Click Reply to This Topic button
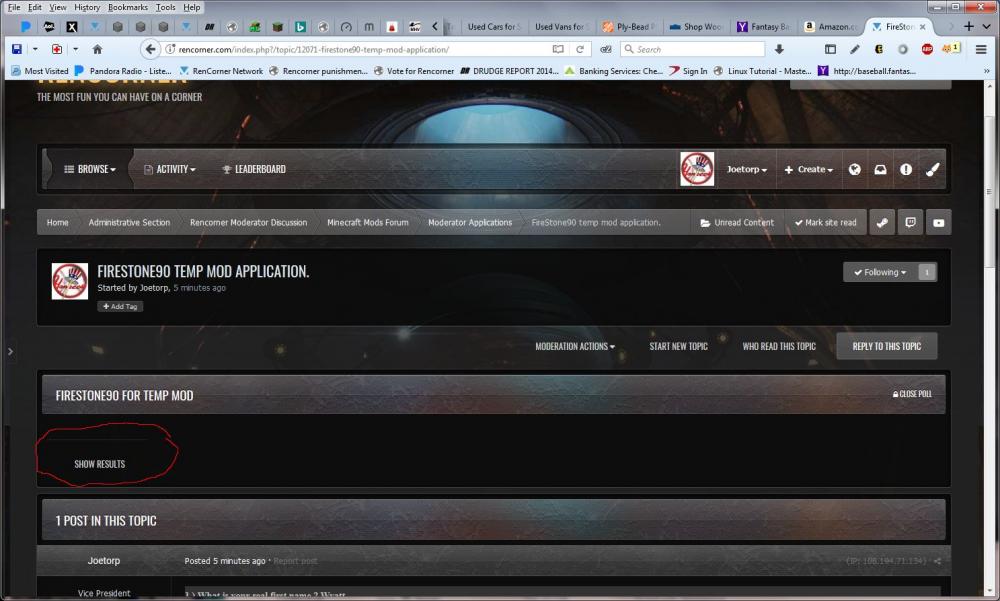1000x601 pixels. [886, 347]
